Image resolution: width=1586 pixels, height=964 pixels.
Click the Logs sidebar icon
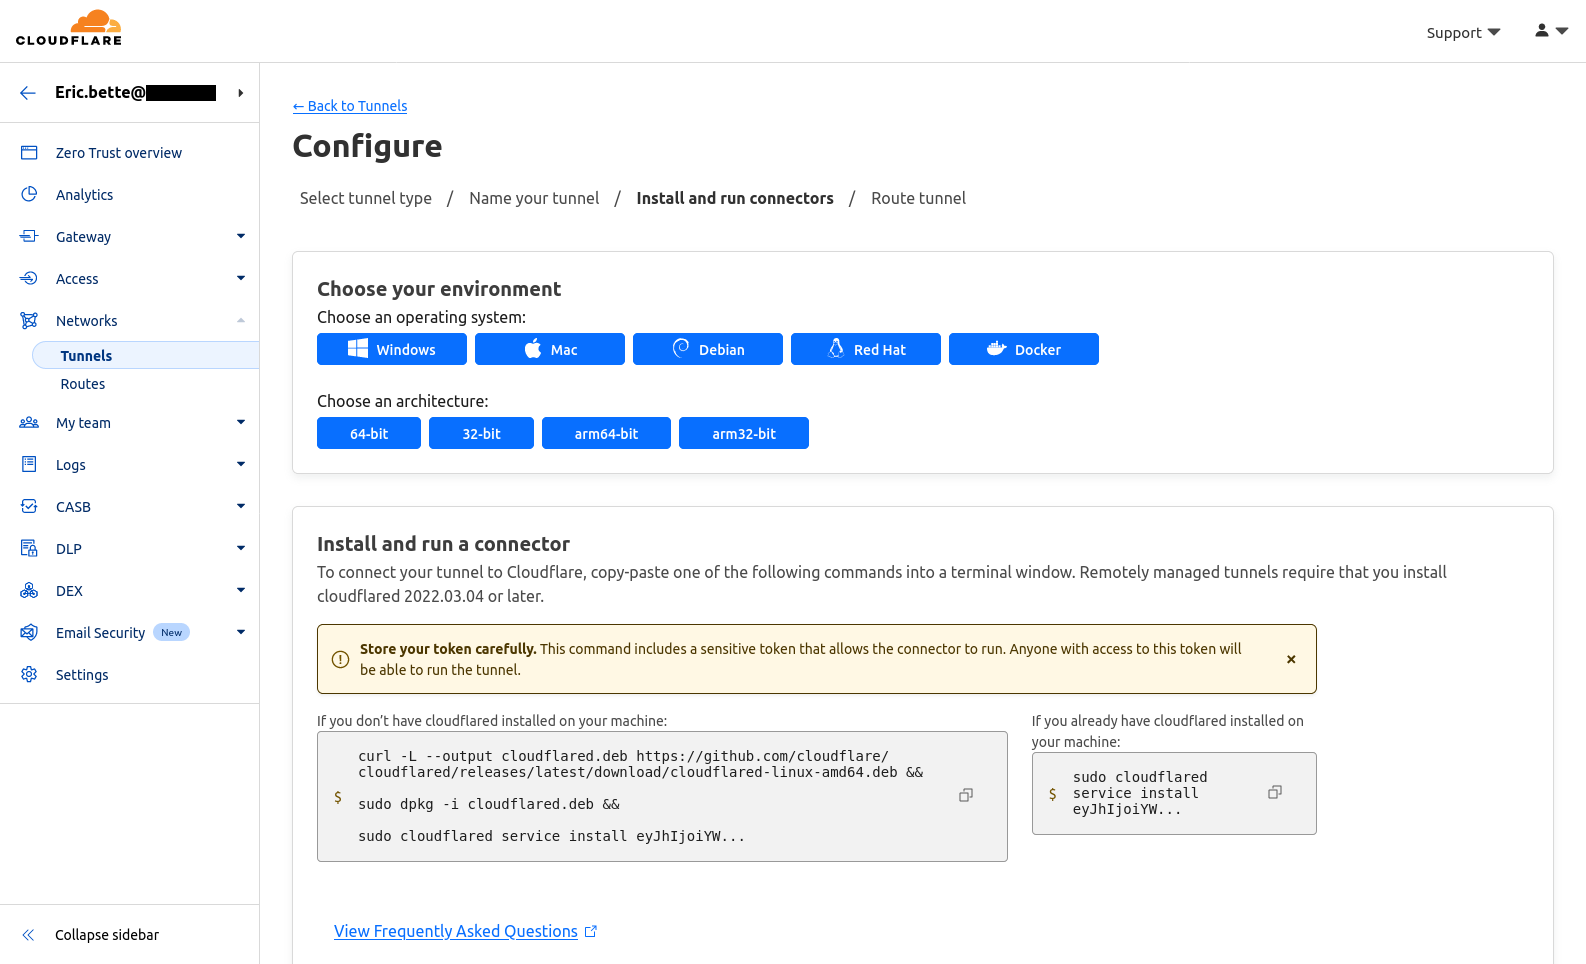(29, 465)
